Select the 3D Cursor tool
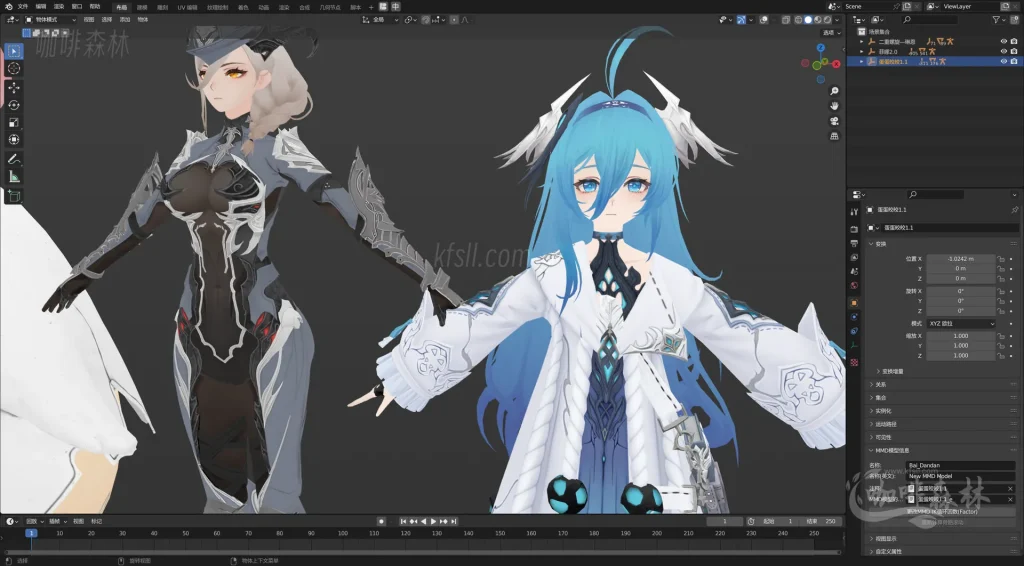Screen dimensions: 1024x566 [x=14, y=69]
